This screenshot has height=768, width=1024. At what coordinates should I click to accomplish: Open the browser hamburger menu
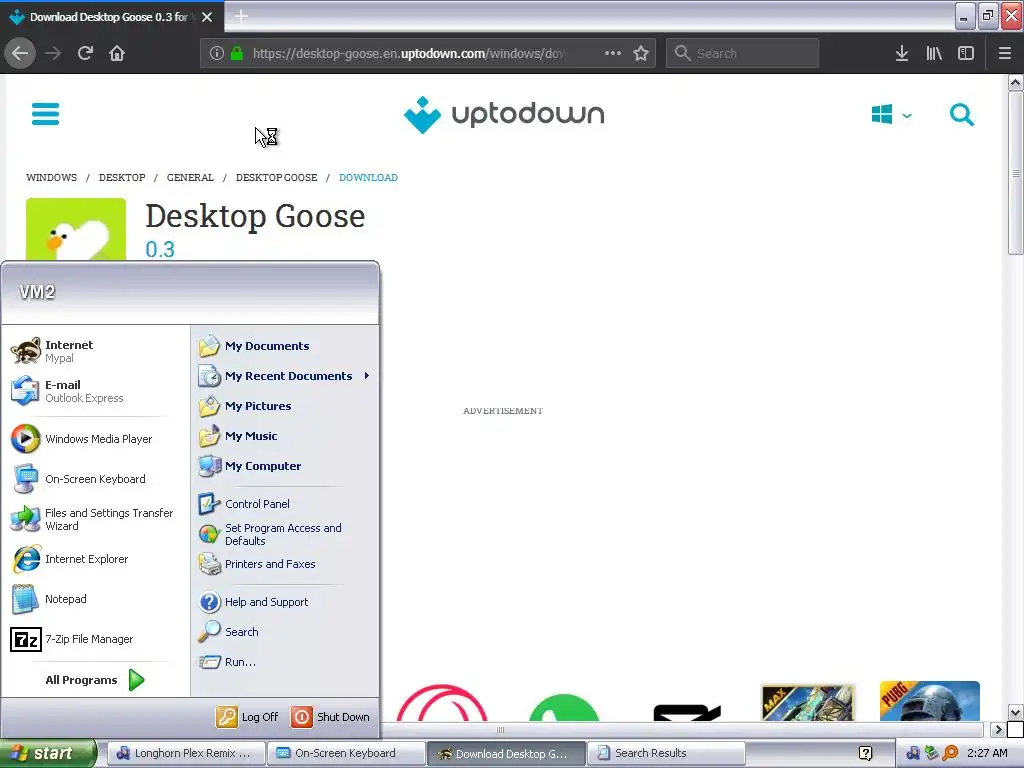[1004, 54]
